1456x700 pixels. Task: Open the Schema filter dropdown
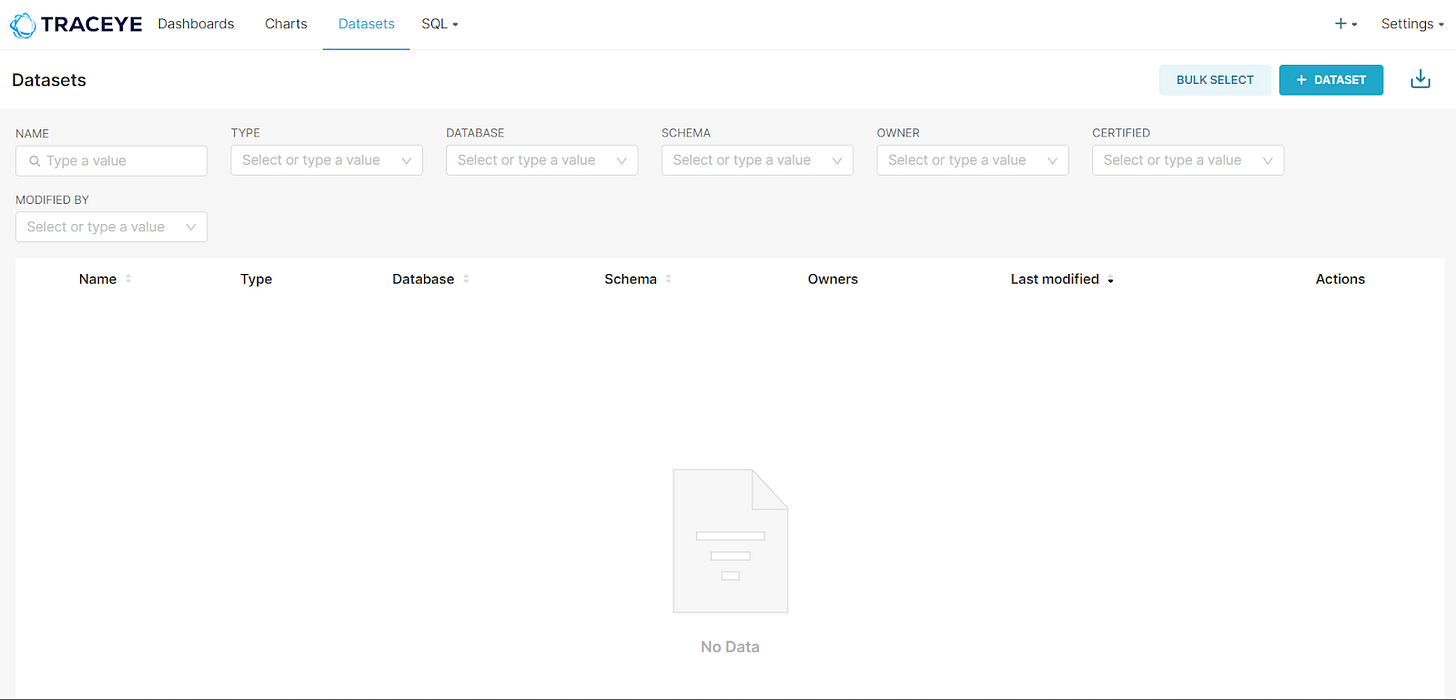click(x=757, y=160)
